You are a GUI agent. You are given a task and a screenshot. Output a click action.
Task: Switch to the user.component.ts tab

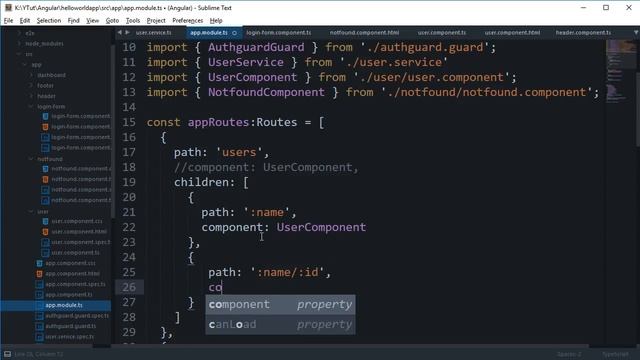pyautogui.click(x=442, y=32)
